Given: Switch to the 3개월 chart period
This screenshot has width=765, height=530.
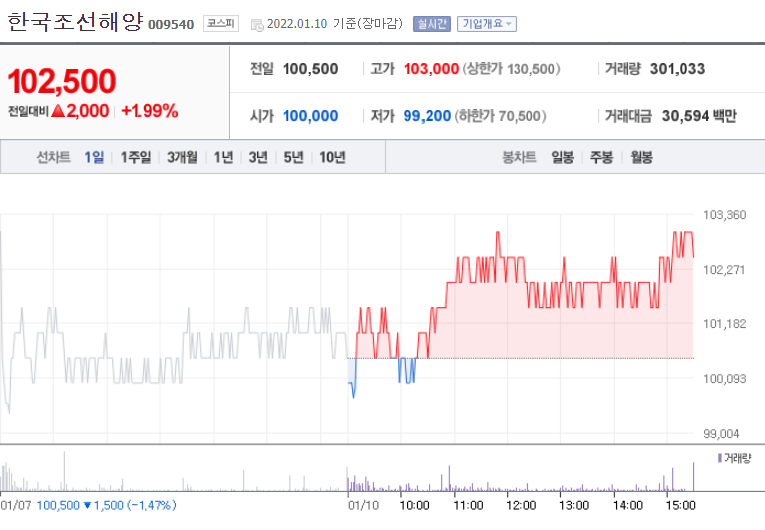Looking at the screenshot, I should (x=182, y=157).
